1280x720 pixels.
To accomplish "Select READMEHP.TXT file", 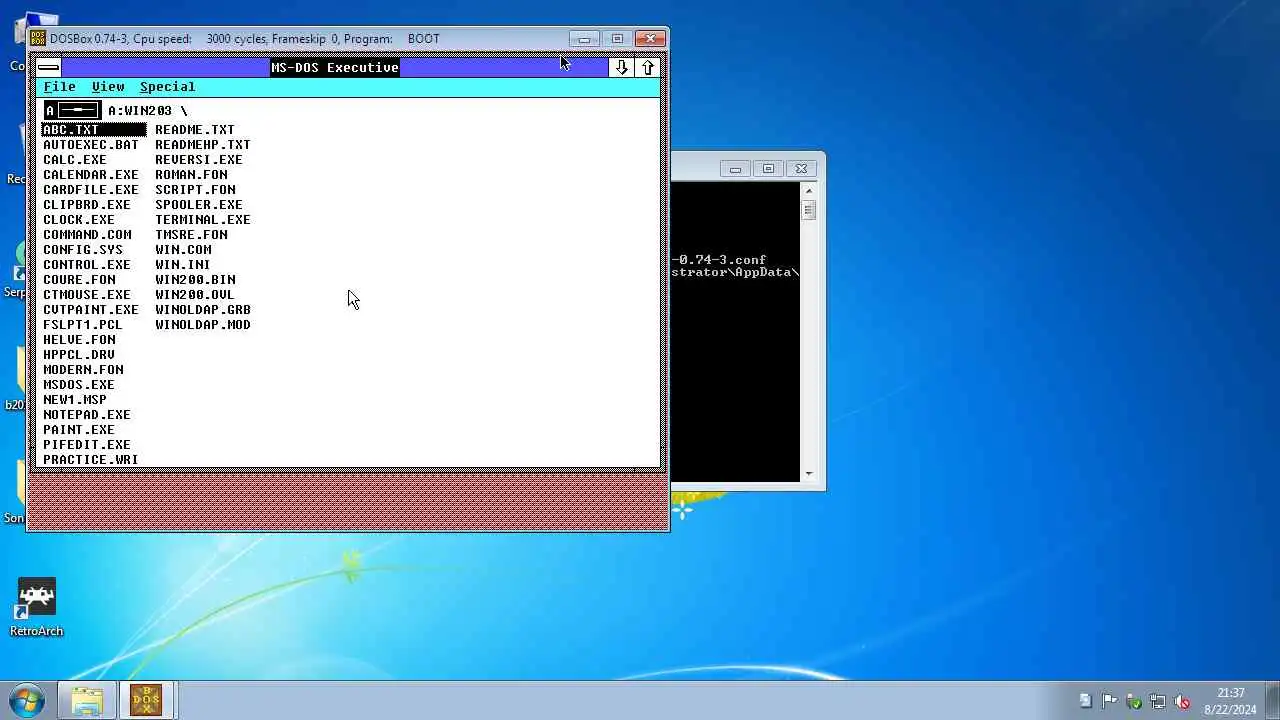I will tap(203, 145).
